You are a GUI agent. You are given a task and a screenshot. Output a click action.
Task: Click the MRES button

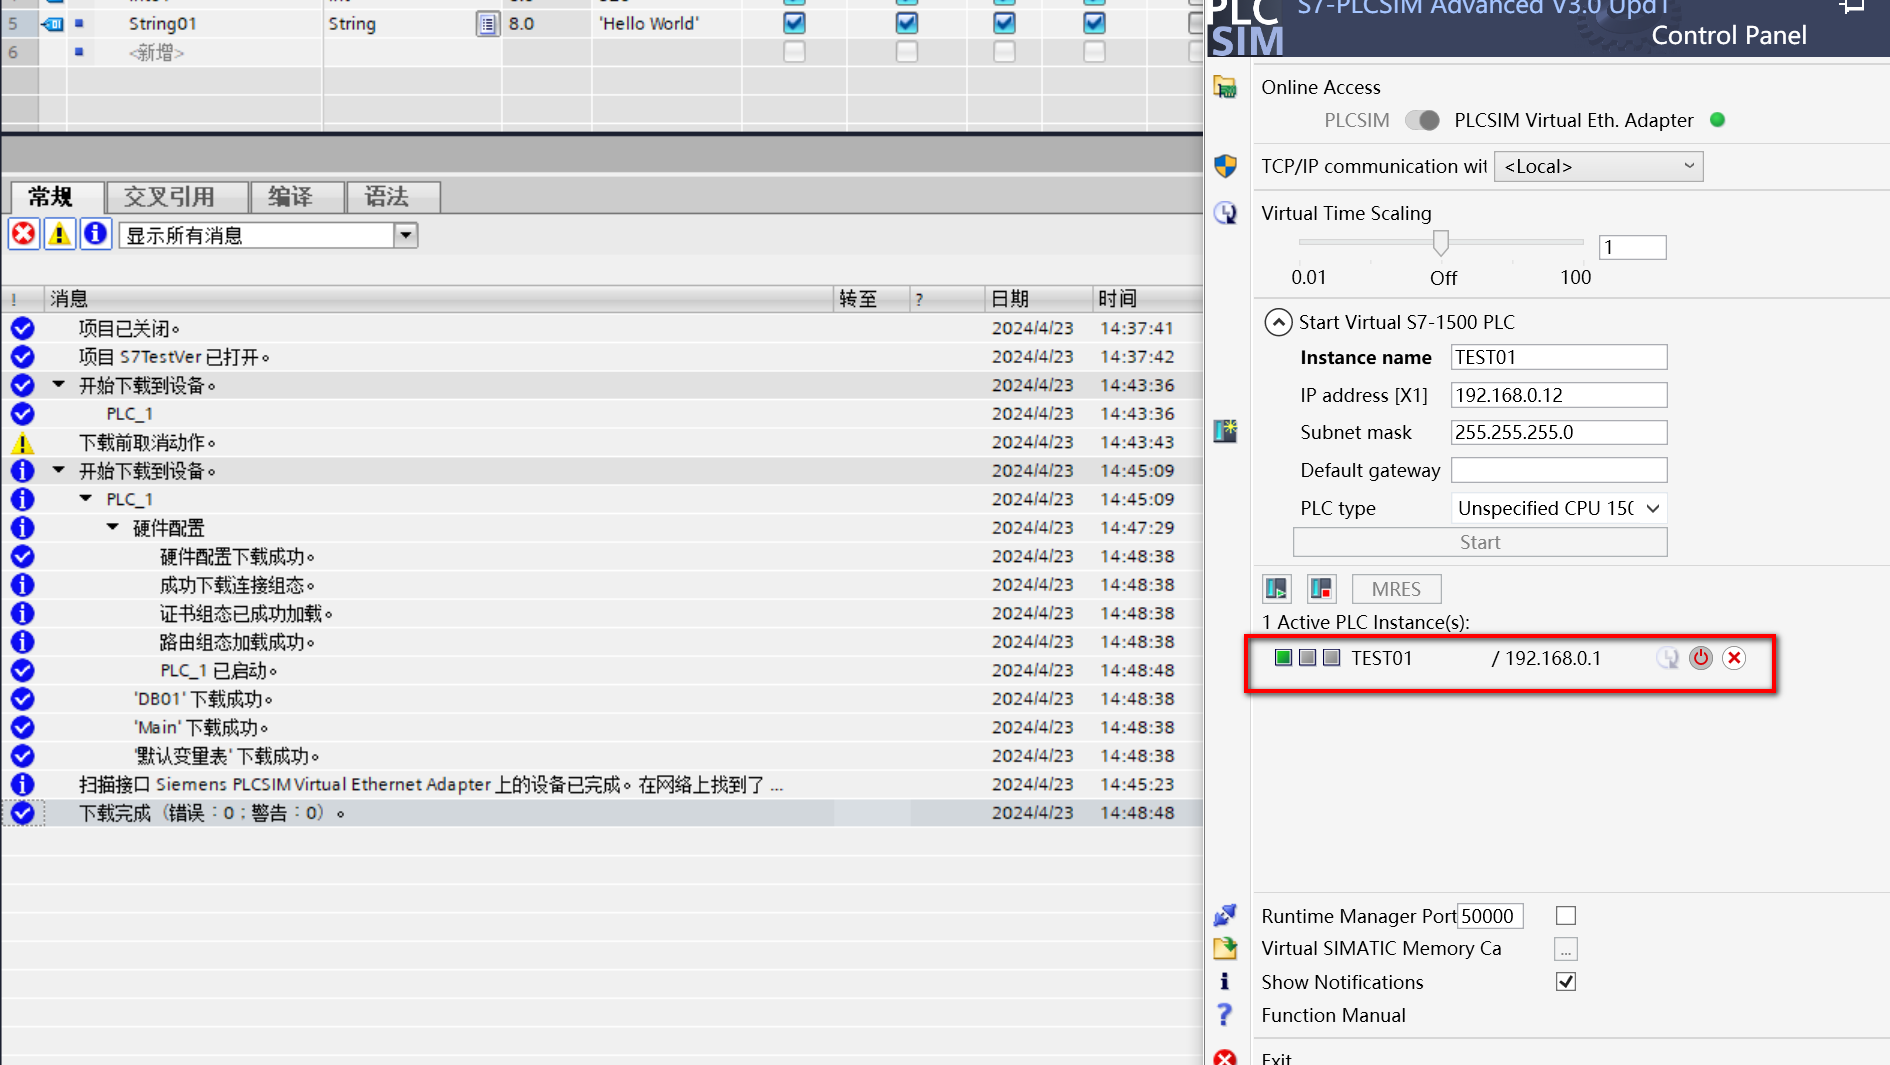pyautogui.click(x=1396, y=589)
